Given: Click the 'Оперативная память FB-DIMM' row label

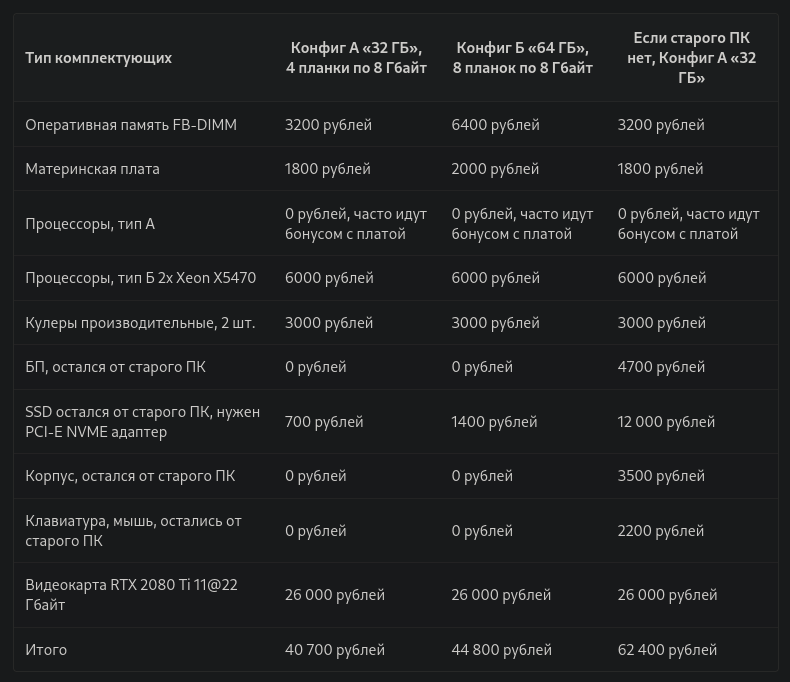Looking at the screenshot, I should point(131,125).
